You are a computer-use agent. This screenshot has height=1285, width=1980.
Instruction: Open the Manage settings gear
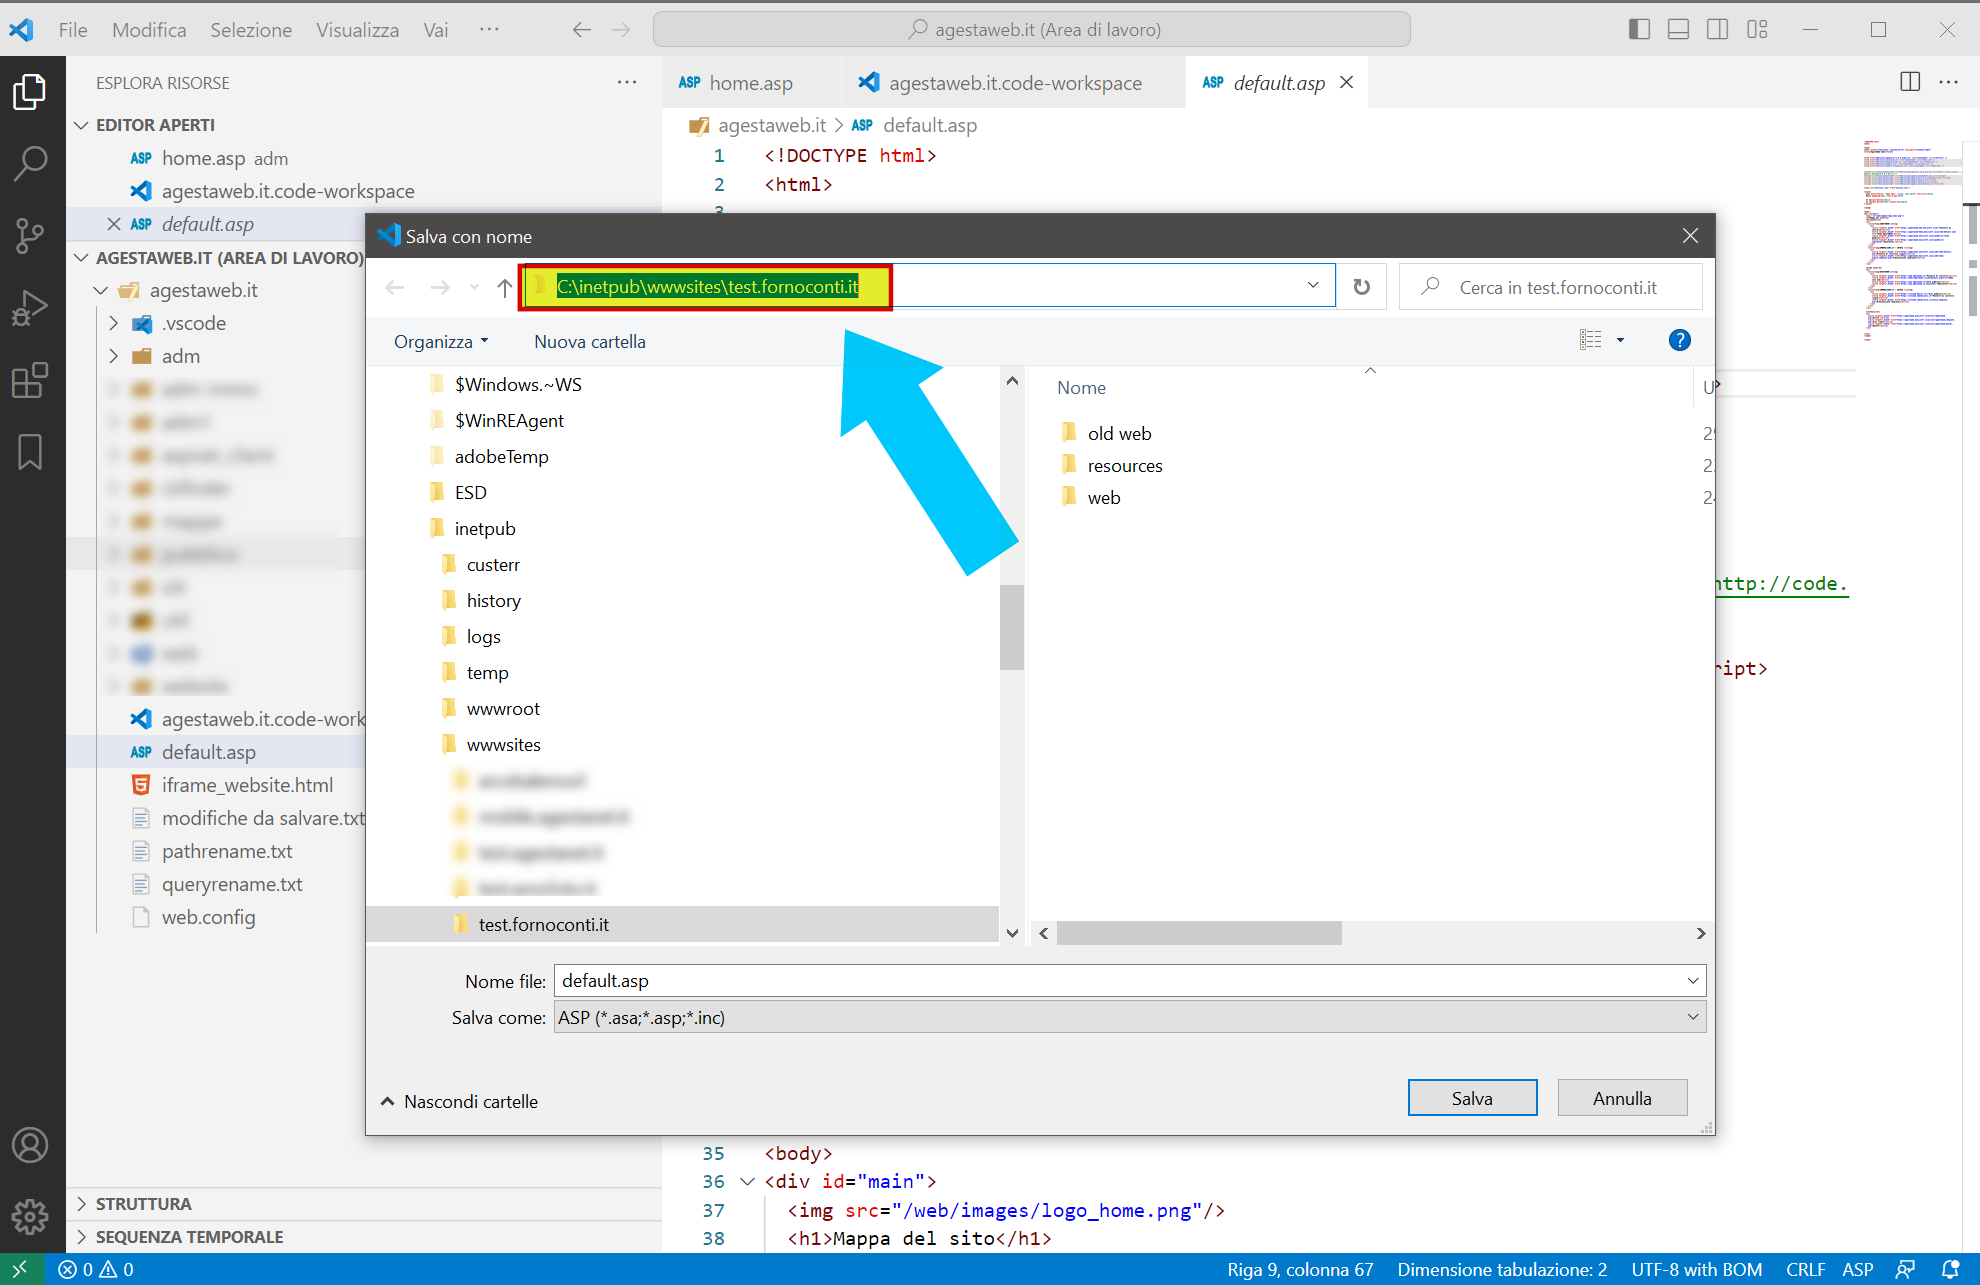[x=30, y=1217]
